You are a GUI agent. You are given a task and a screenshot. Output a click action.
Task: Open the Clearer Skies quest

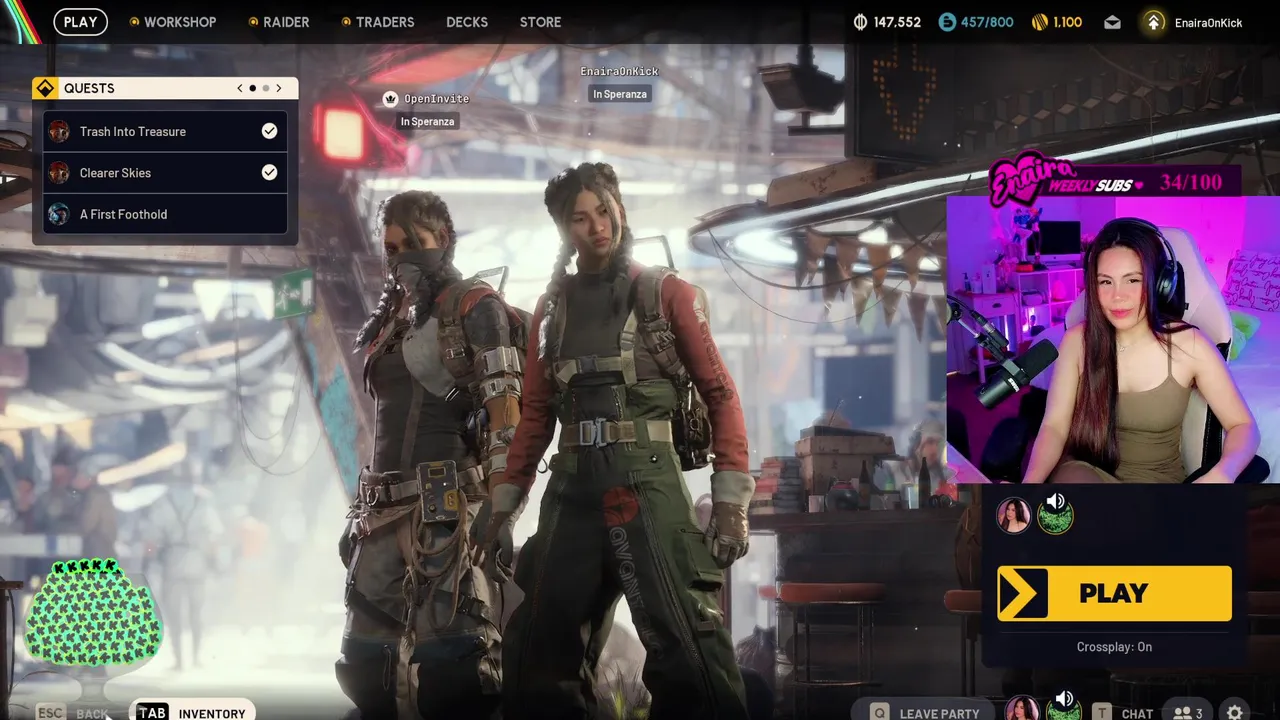click(165, 172)
